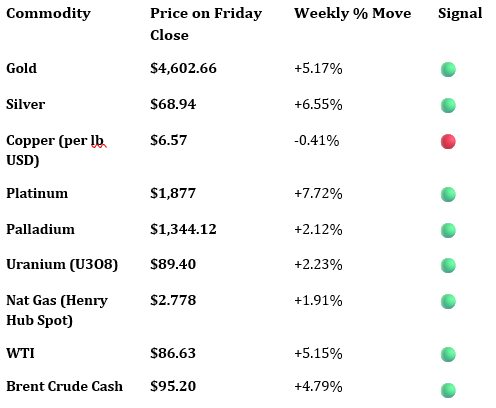Image resolution: width=496 pixels, height=408 pixels.
Task: Click the green signal dot for Palladium
Action: pyautogui.click(x=448, y=230)
